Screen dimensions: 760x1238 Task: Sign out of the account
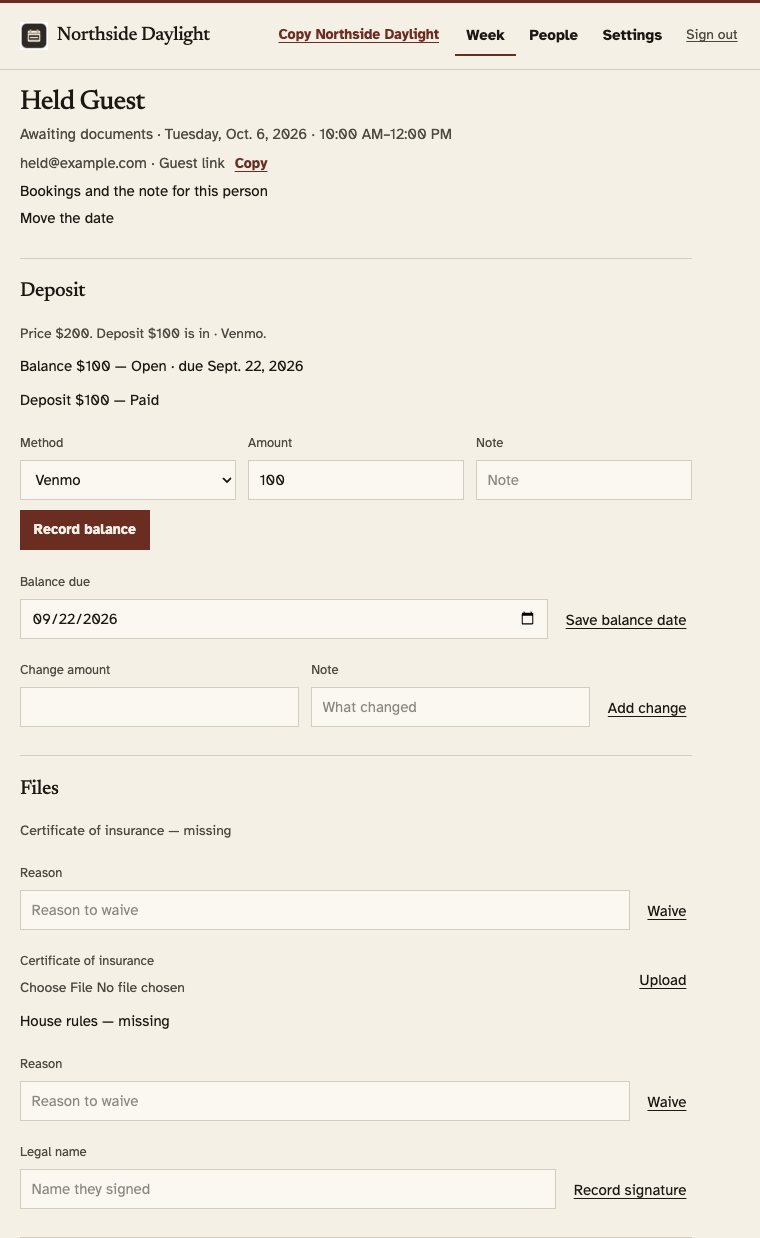712,35
